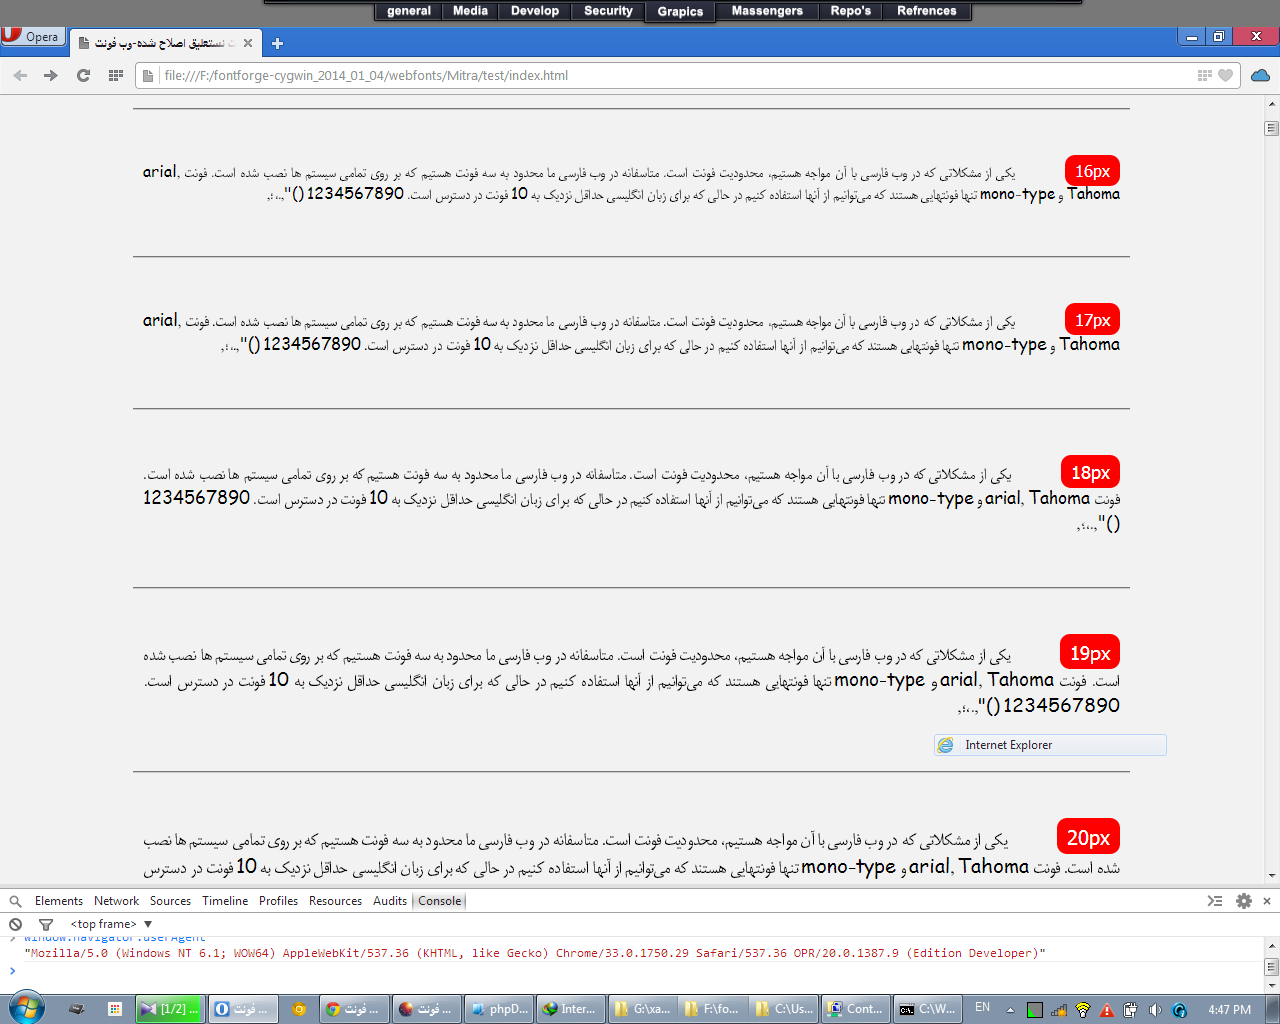Open a new browser tab
The height and width of the screenshot is (1024, 1280).
[x=277, y=43]
